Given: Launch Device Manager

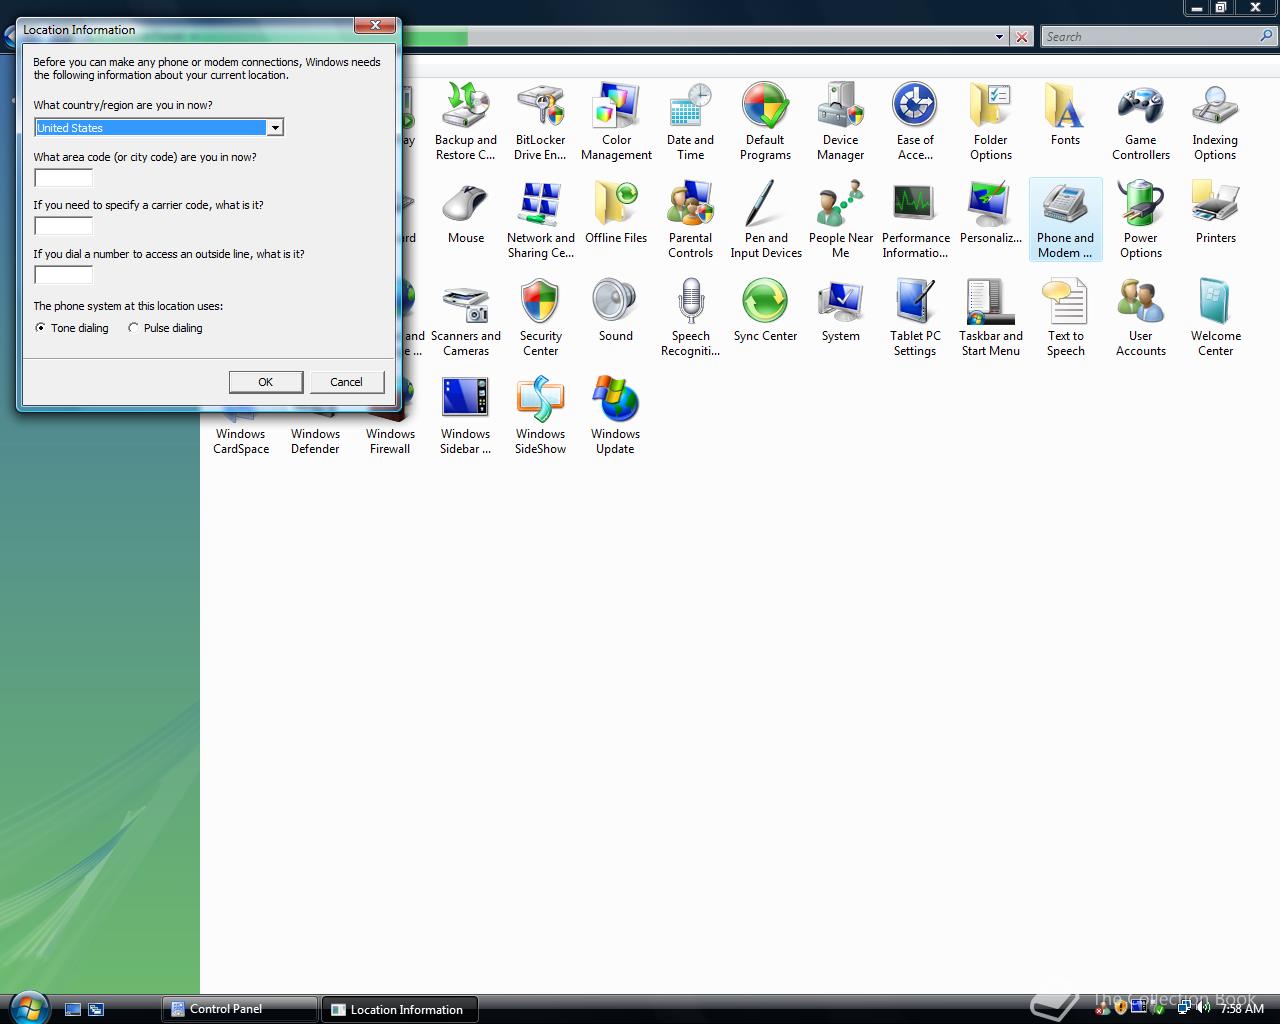Looking at the screenshot, I should (x=840, y=122).
